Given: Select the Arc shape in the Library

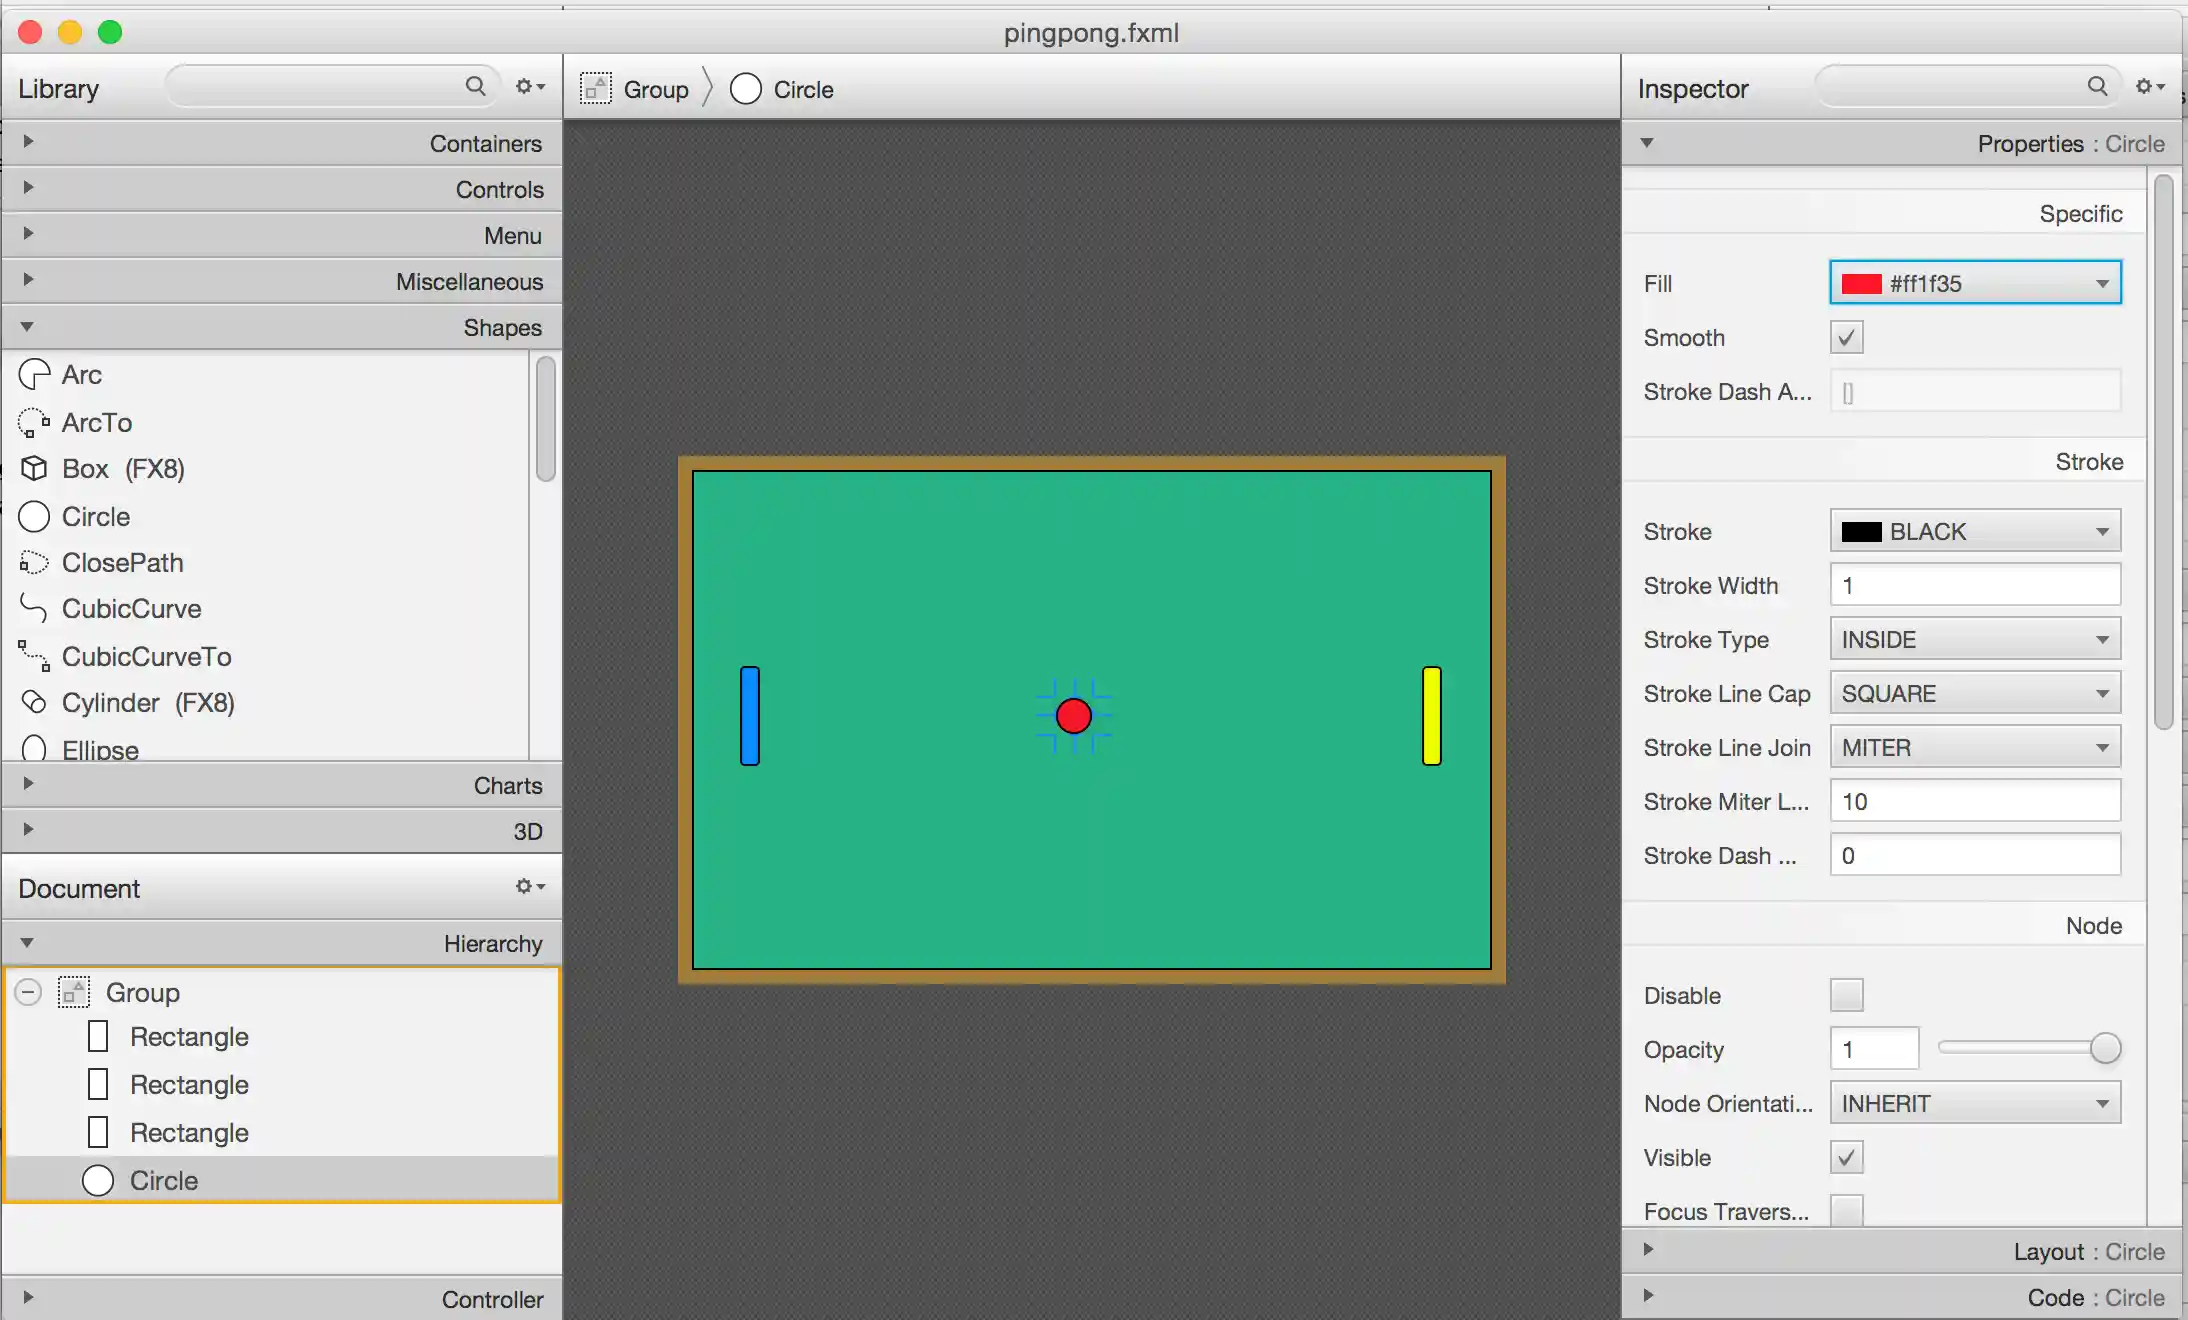Looking at the screenshot, I should pyautogui.click(x=80, y=374).
